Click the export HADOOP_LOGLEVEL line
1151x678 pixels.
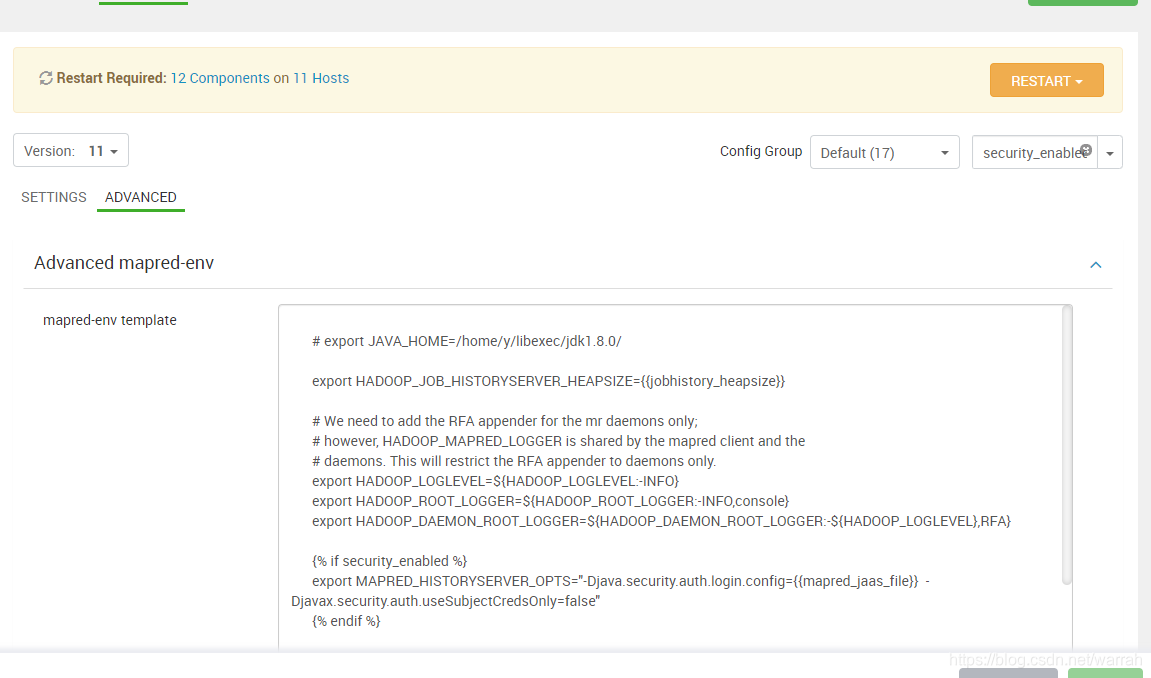[x=495, y=481]
